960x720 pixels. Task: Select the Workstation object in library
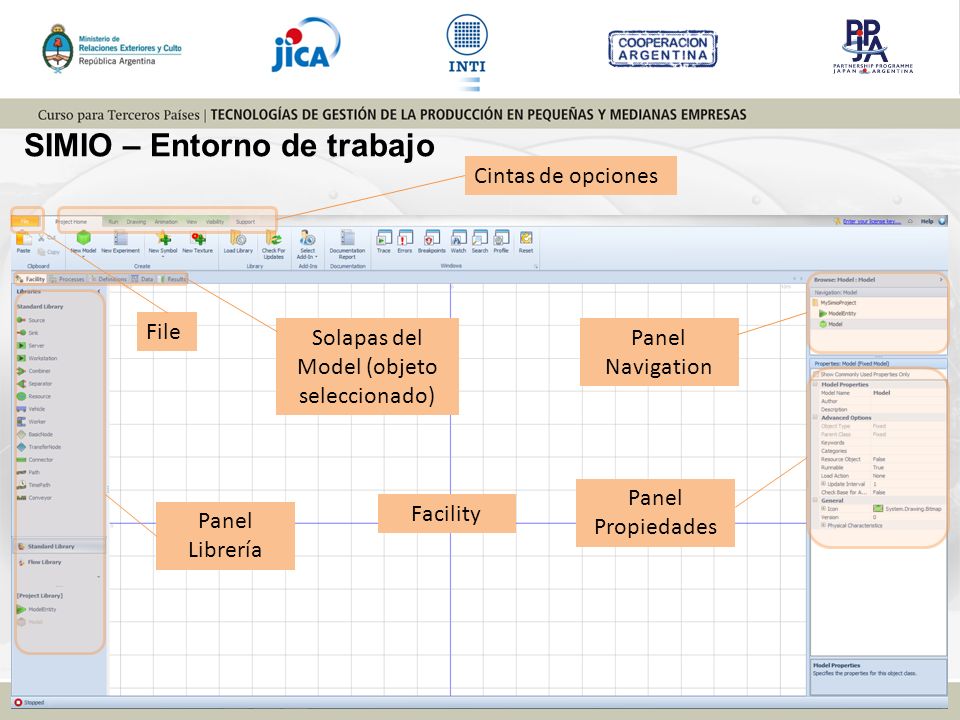pos(37,358)
